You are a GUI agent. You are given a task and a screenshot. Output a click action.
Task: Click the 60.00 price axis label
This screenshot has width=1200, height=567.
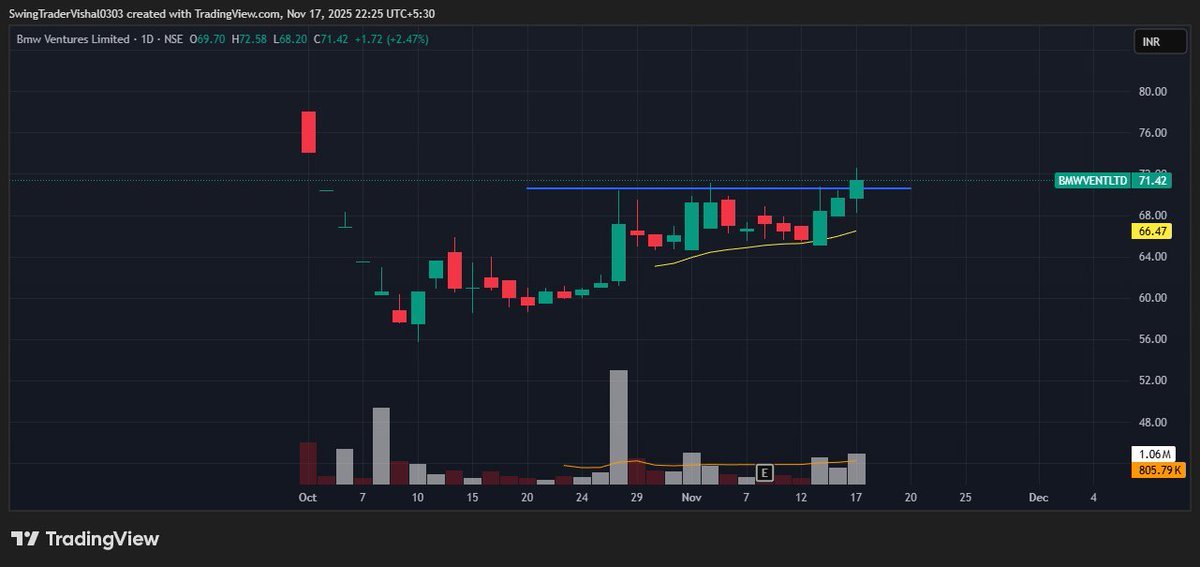tap(1153, 298)
